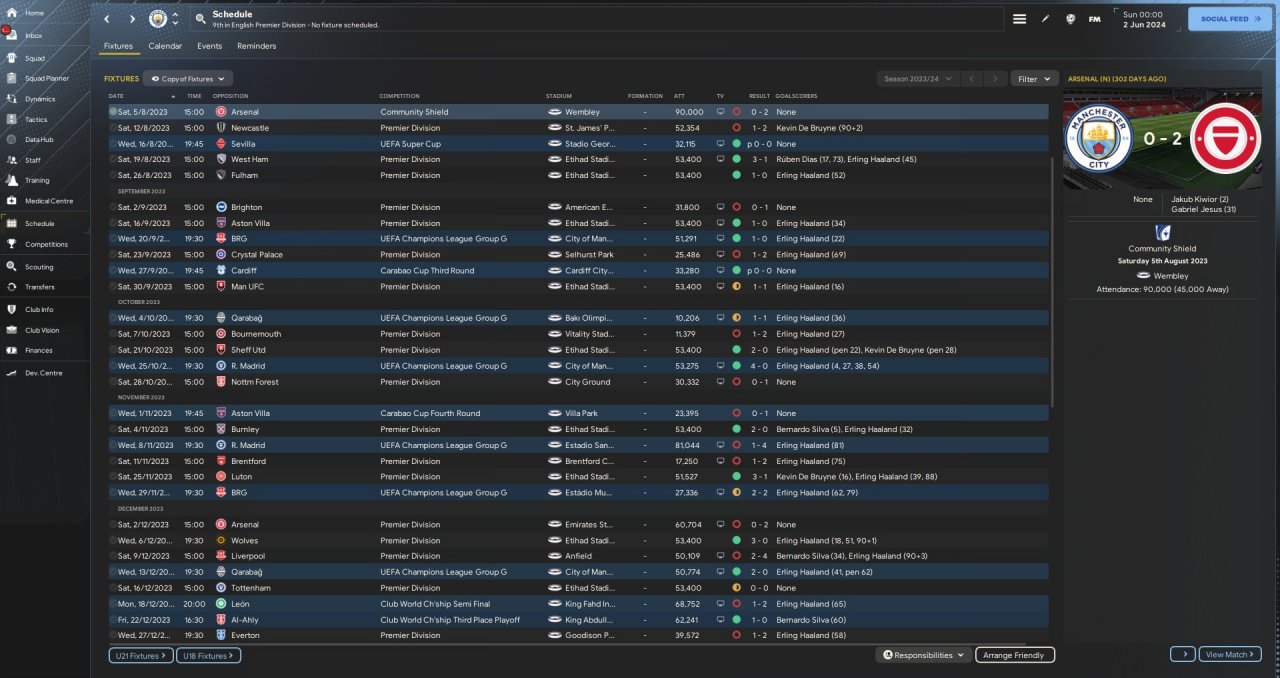Open Club Vision in sidebar

point(42,330)
